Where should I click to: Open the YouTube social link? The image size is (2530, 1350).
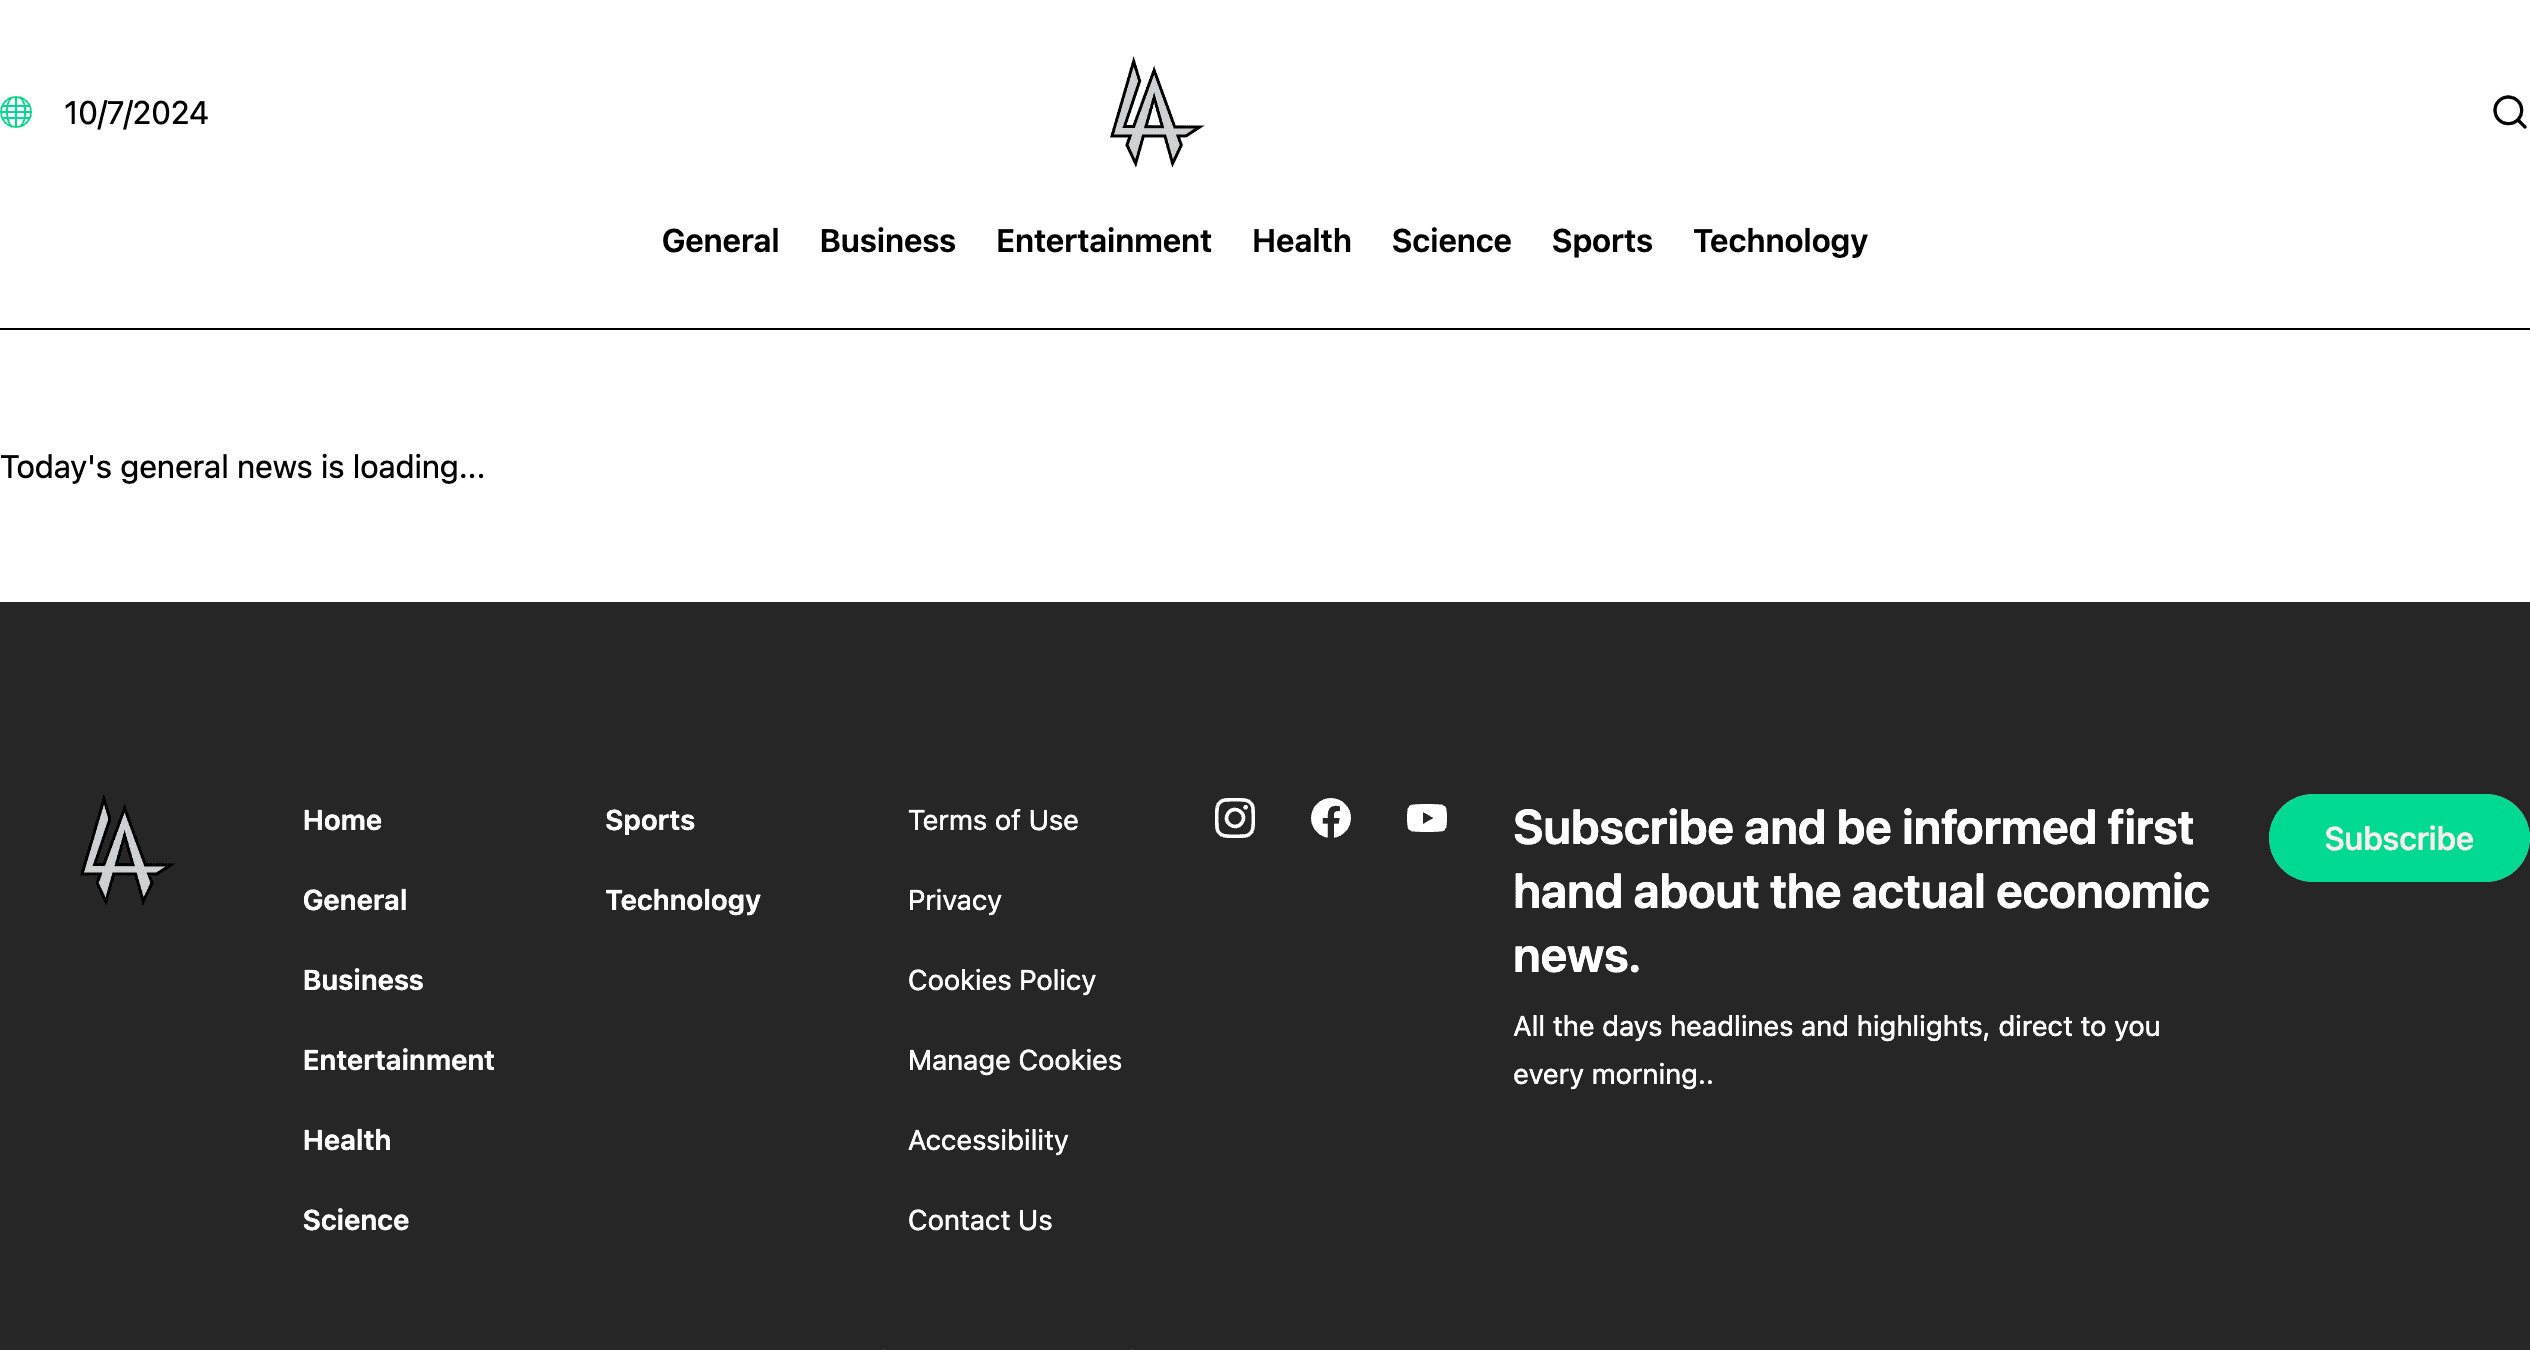[x=1426, y=818]
